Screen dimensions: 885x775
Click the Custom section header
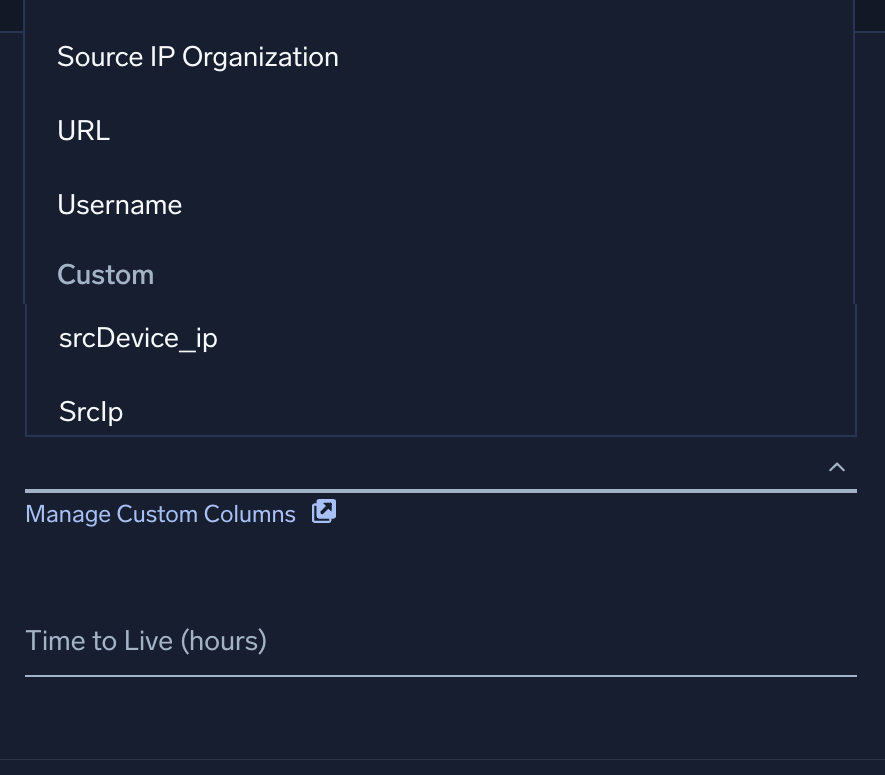[105, 274]
